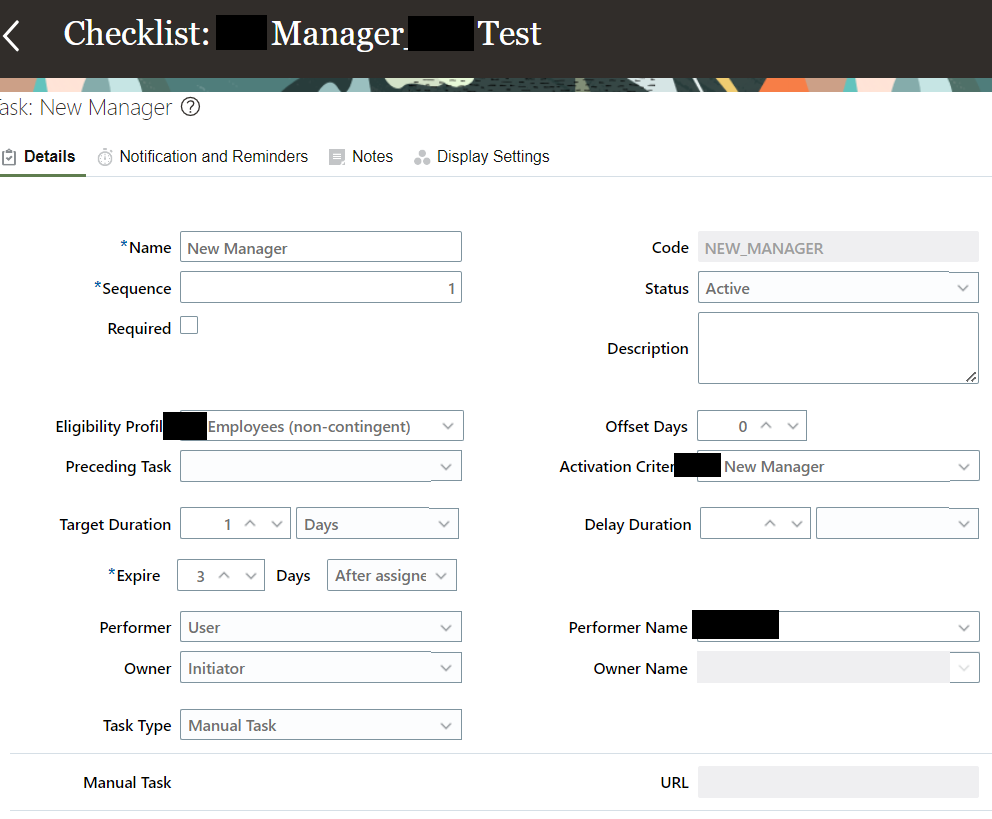The width and height of the screenshot is (992, 819).
Task: Expand the Activation Criteria dropdown
Action: [x=963, y=466]
